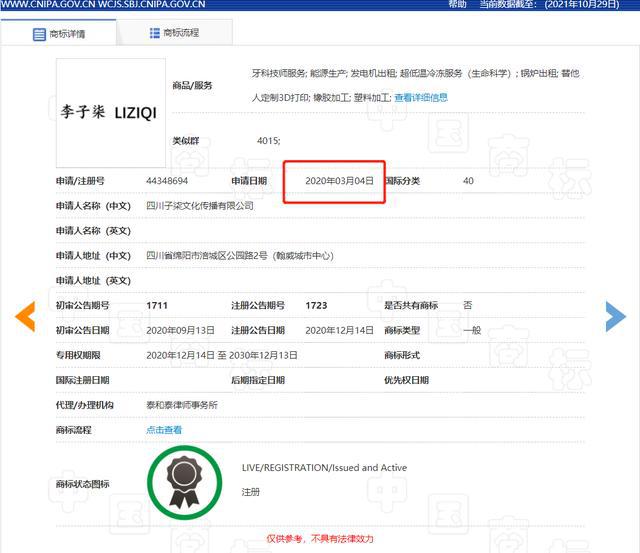Screen dimensions: 640x553
Task: Select the date 2020年09月13日
Action: coord(180,330)
